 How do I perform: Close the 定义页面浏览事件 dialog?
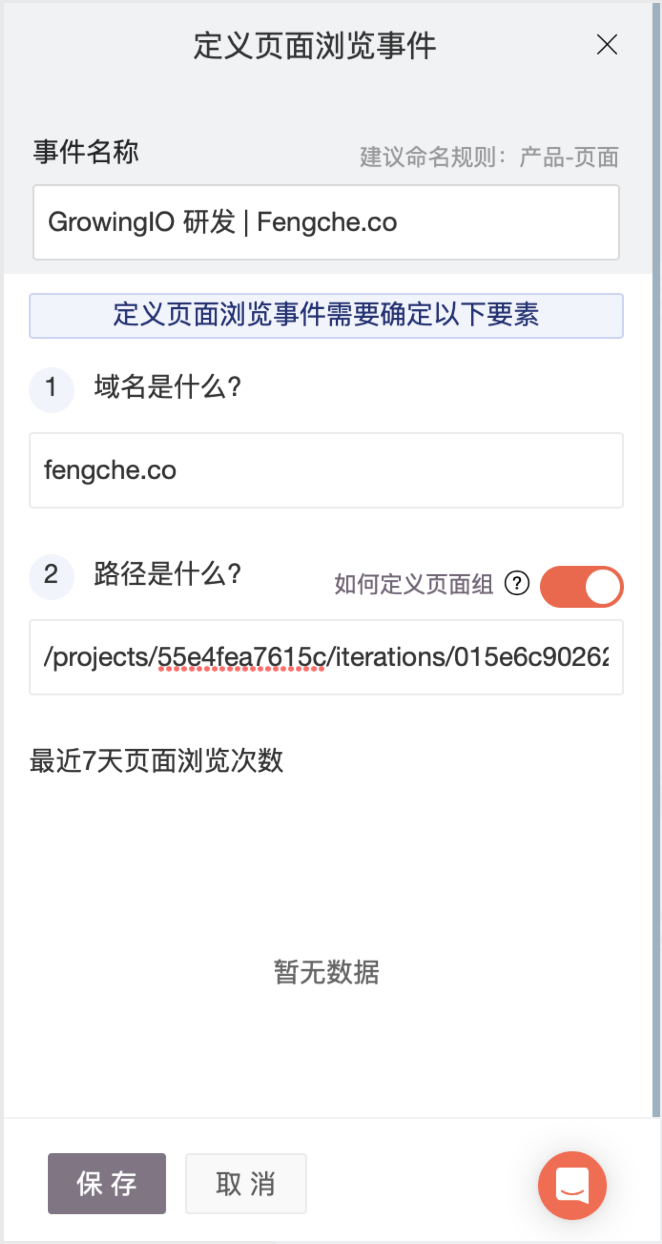[x=606, y=45]
